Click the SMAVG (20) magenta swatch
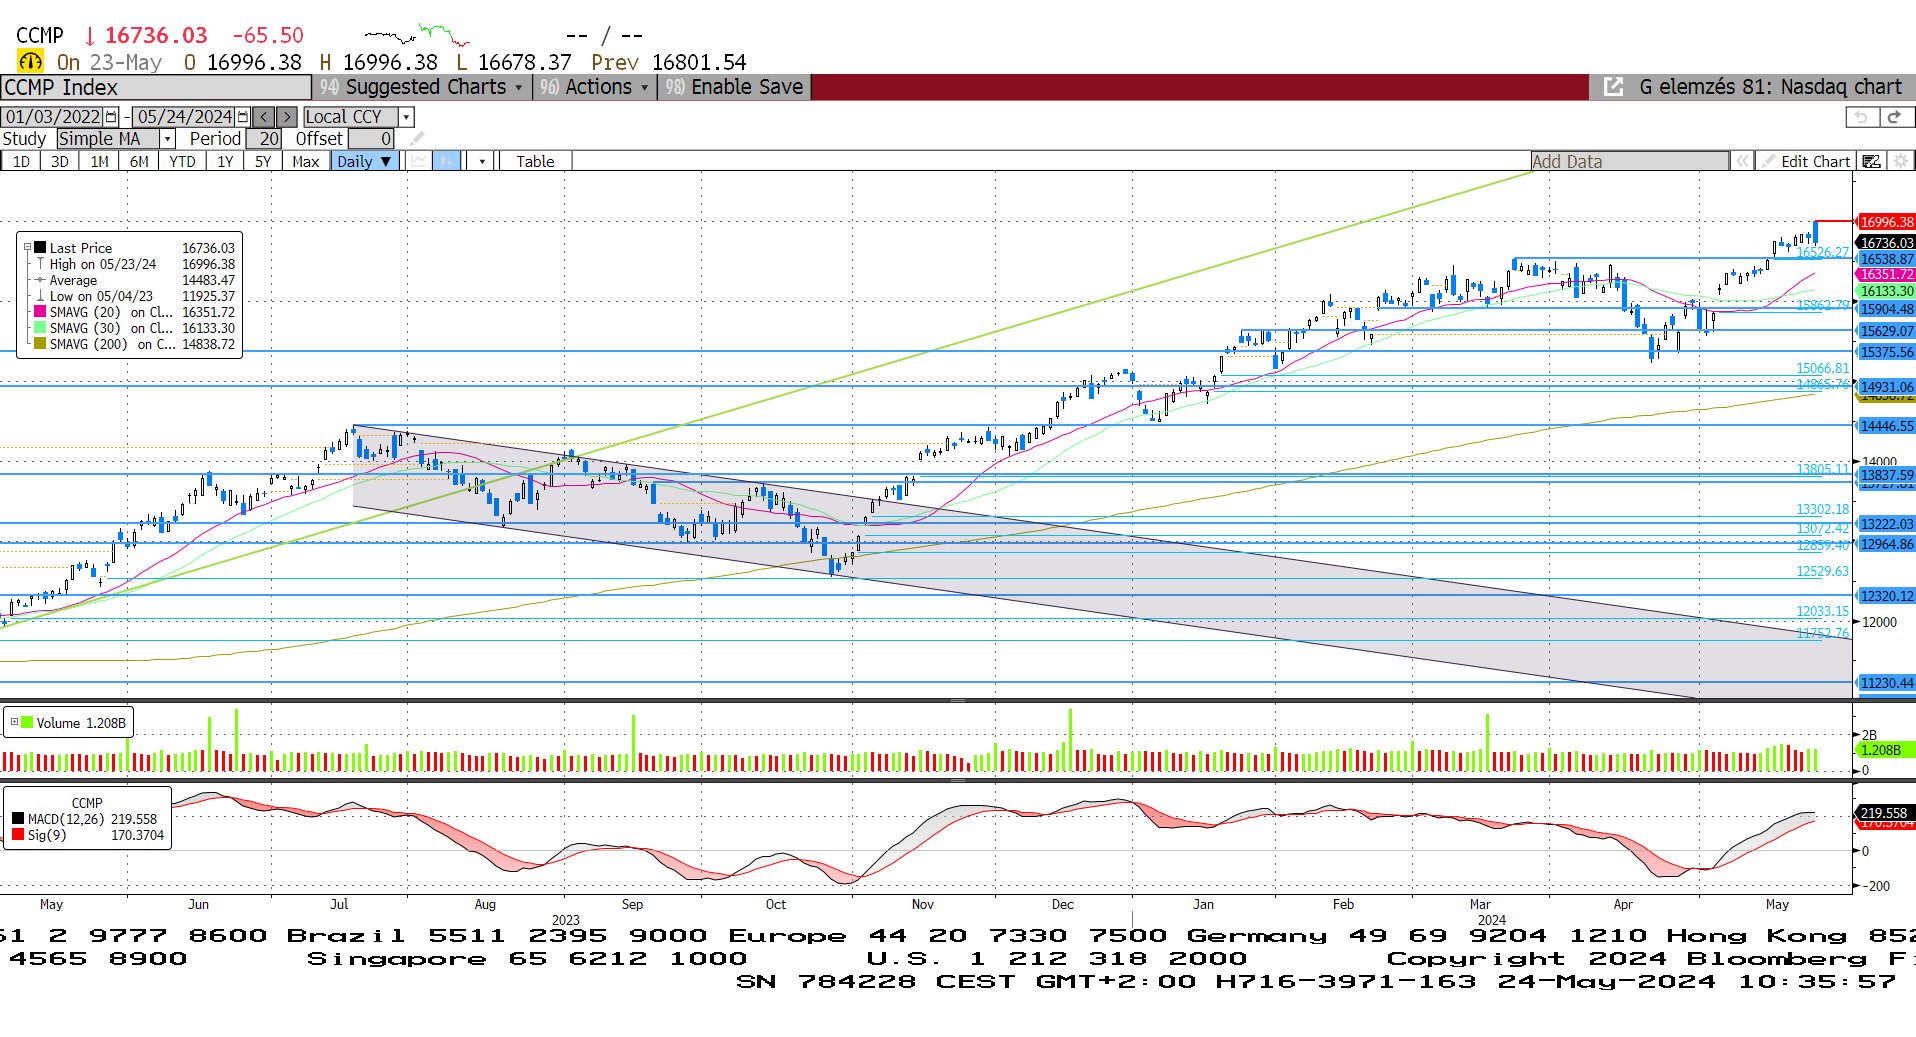1916x1037 pixels. (x=40, y=312)
